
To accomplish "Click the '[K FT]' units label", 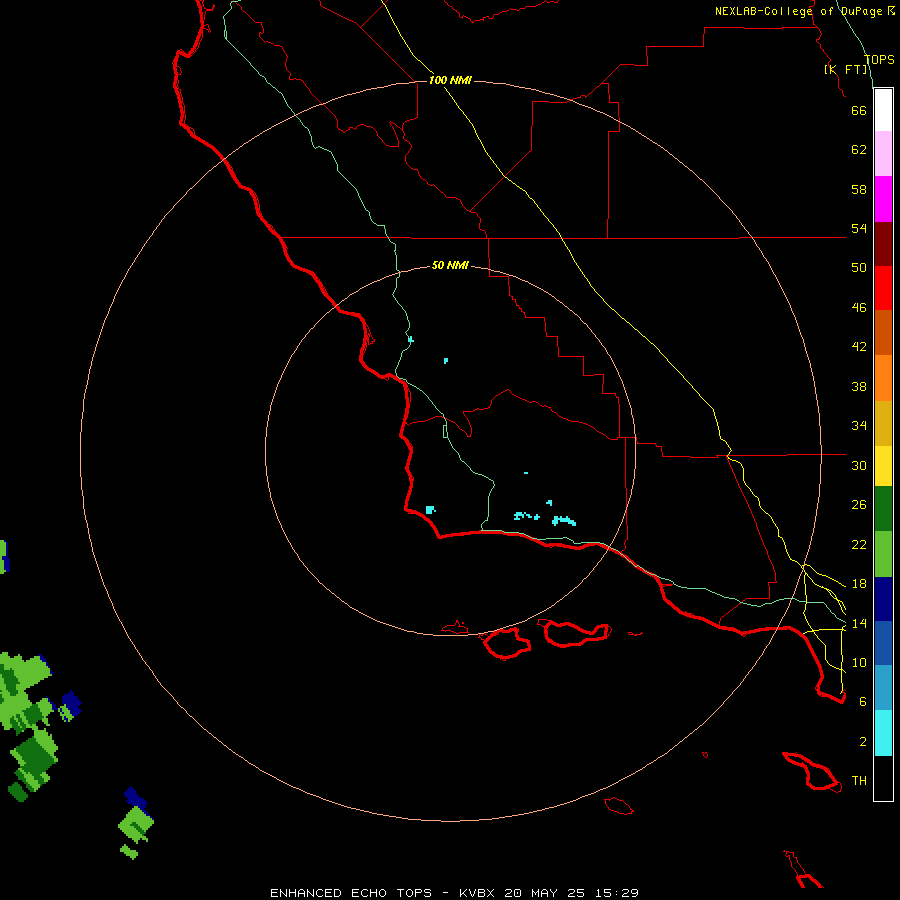I will coord(846,69).
